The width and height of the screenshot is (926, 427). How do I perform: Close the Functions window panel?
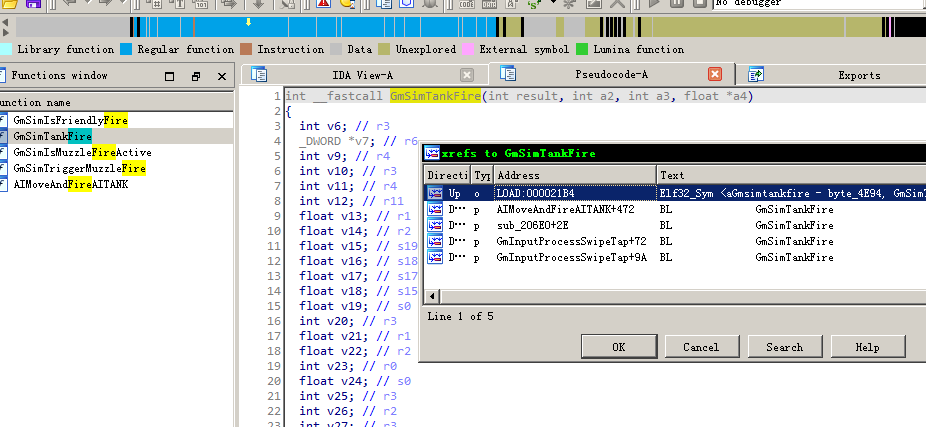coord(222,76)
